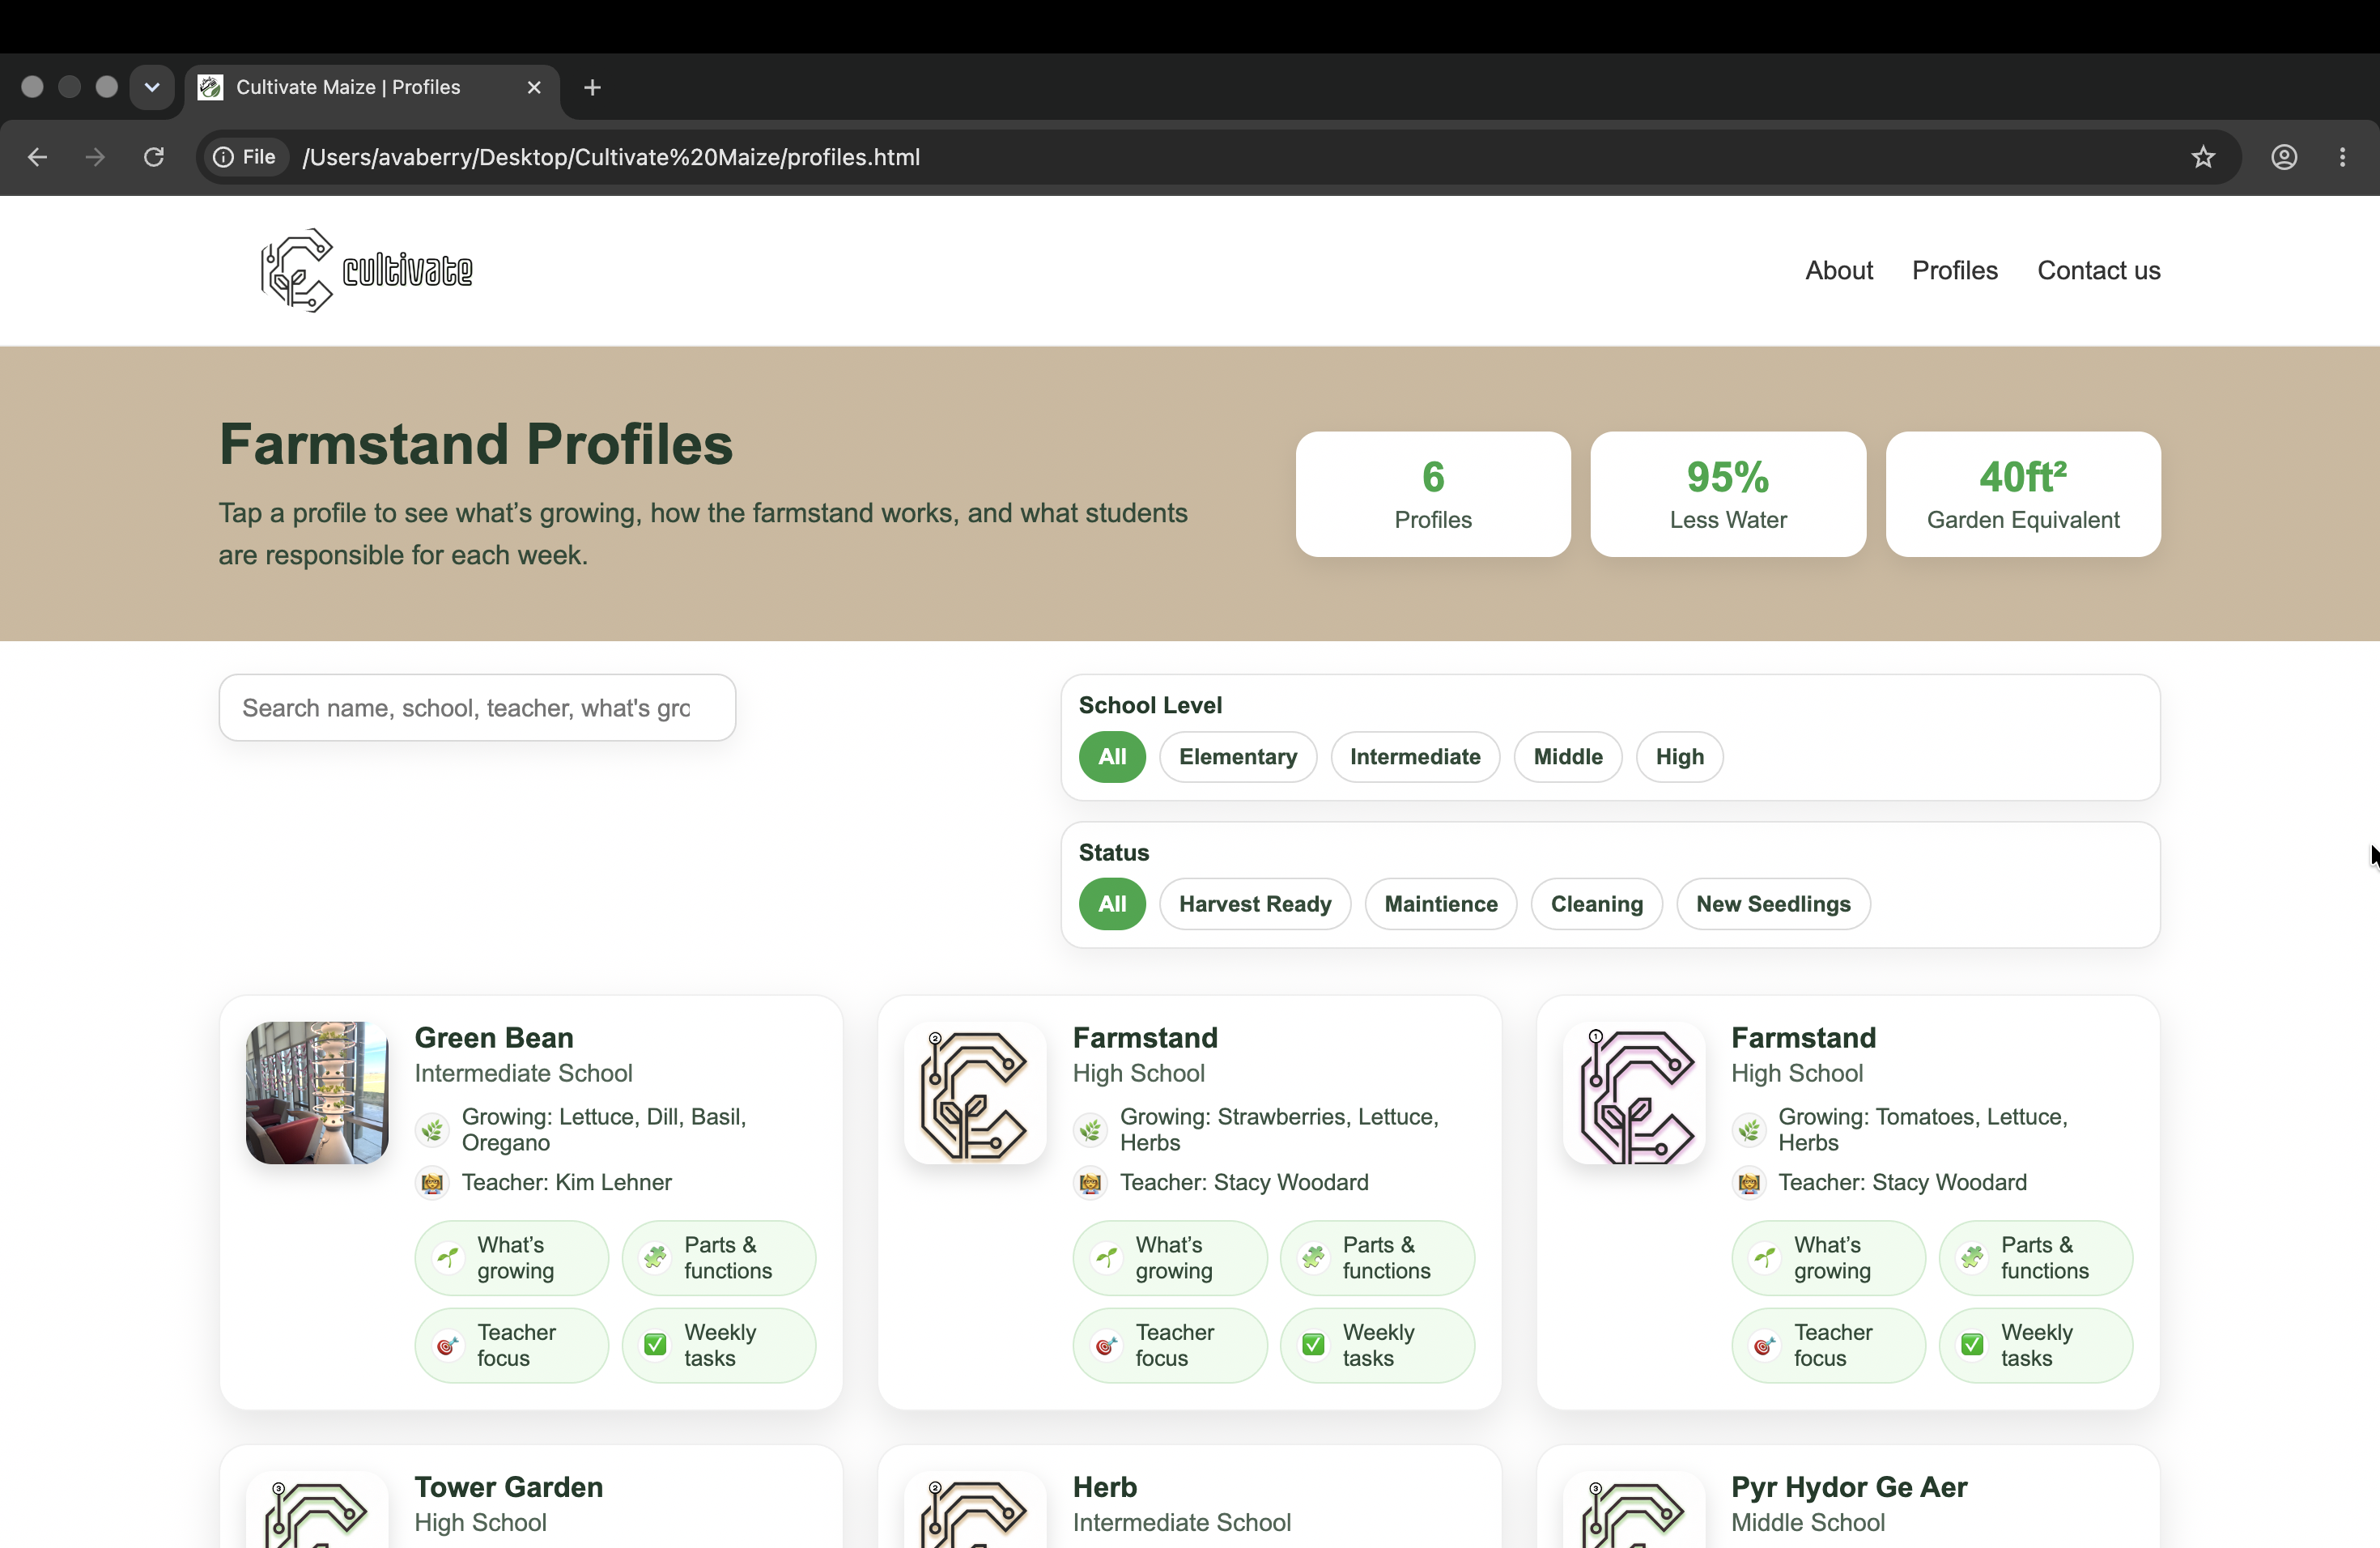Select All under School Level filter

click(1112, 757)
